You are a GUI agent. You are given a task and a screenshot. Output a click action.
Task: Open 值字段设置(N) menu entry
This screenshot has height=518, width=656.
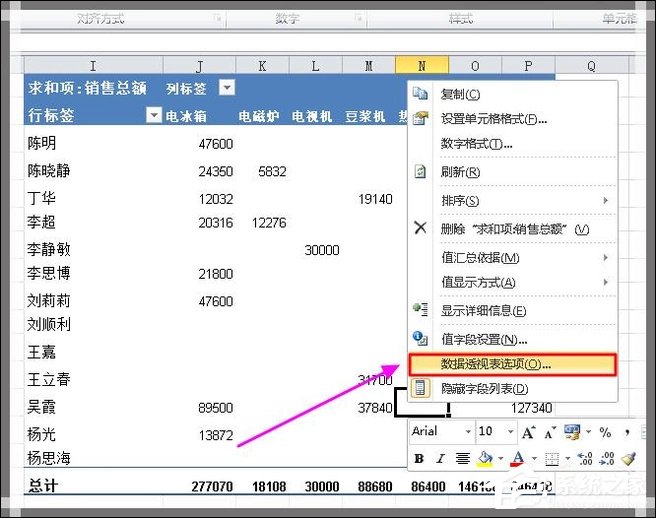[x=484, y=340]
